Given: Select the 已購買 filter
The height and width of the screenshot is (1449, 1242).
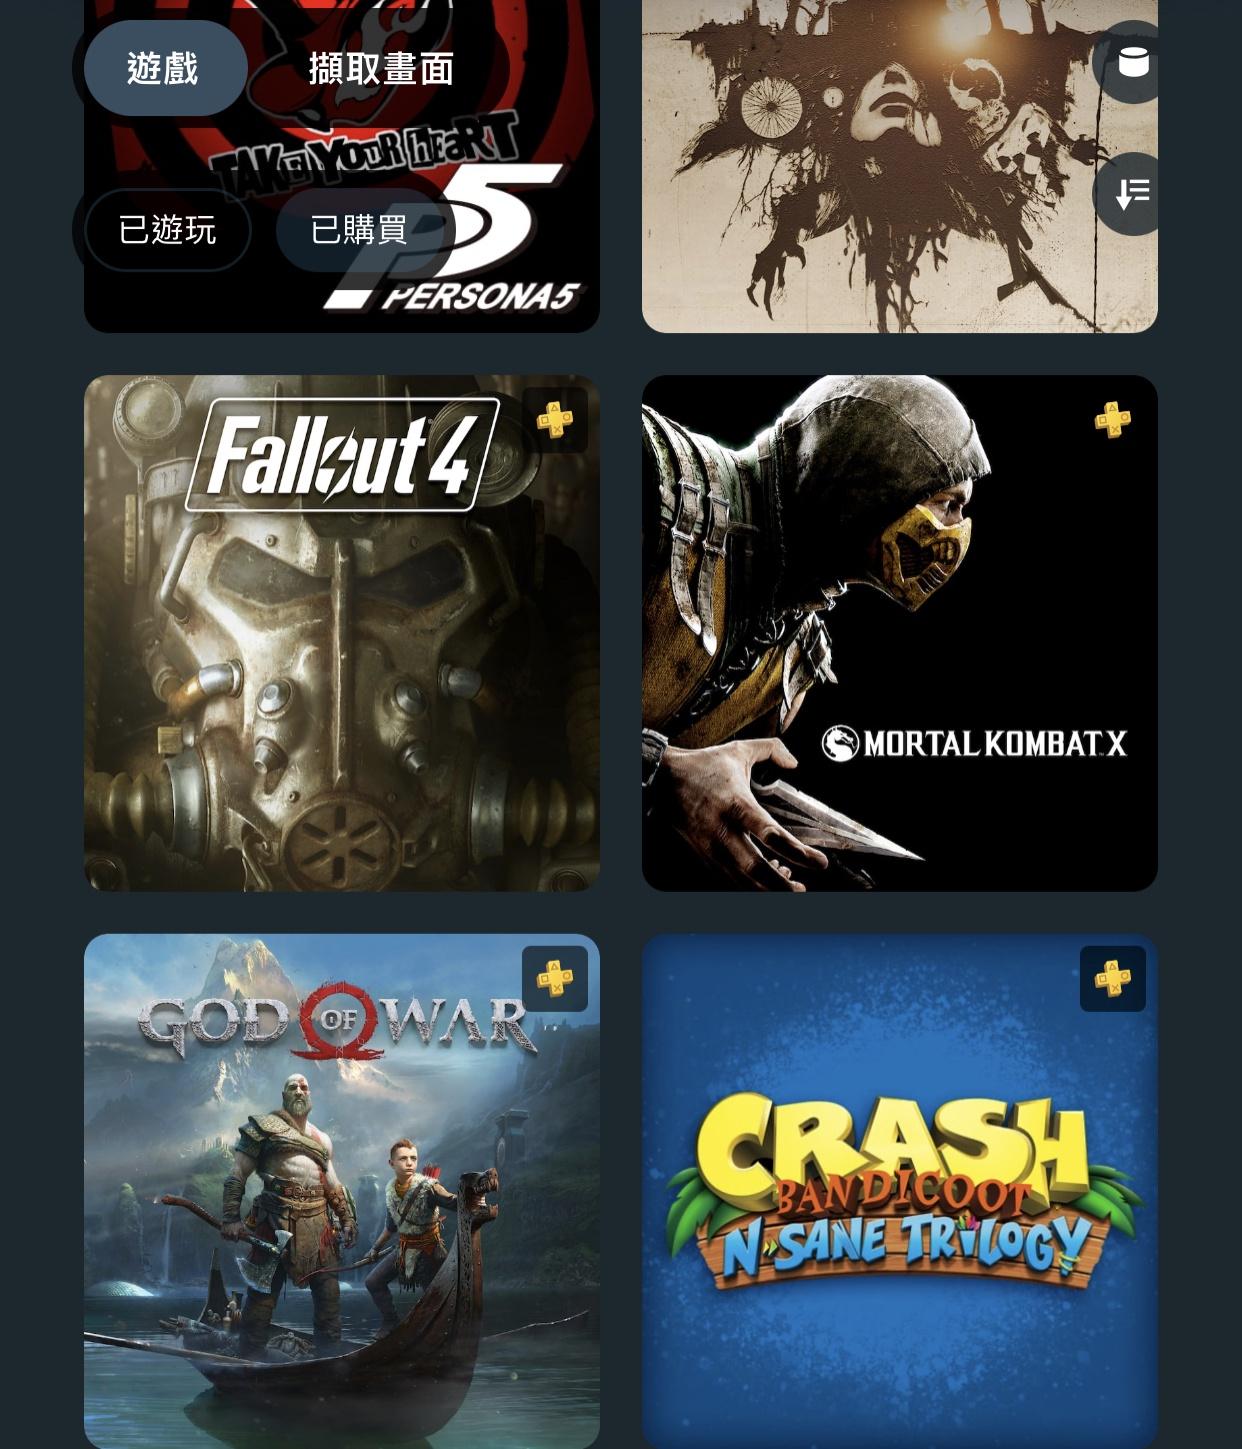Looking at the screenshot, I should (359, 230).
